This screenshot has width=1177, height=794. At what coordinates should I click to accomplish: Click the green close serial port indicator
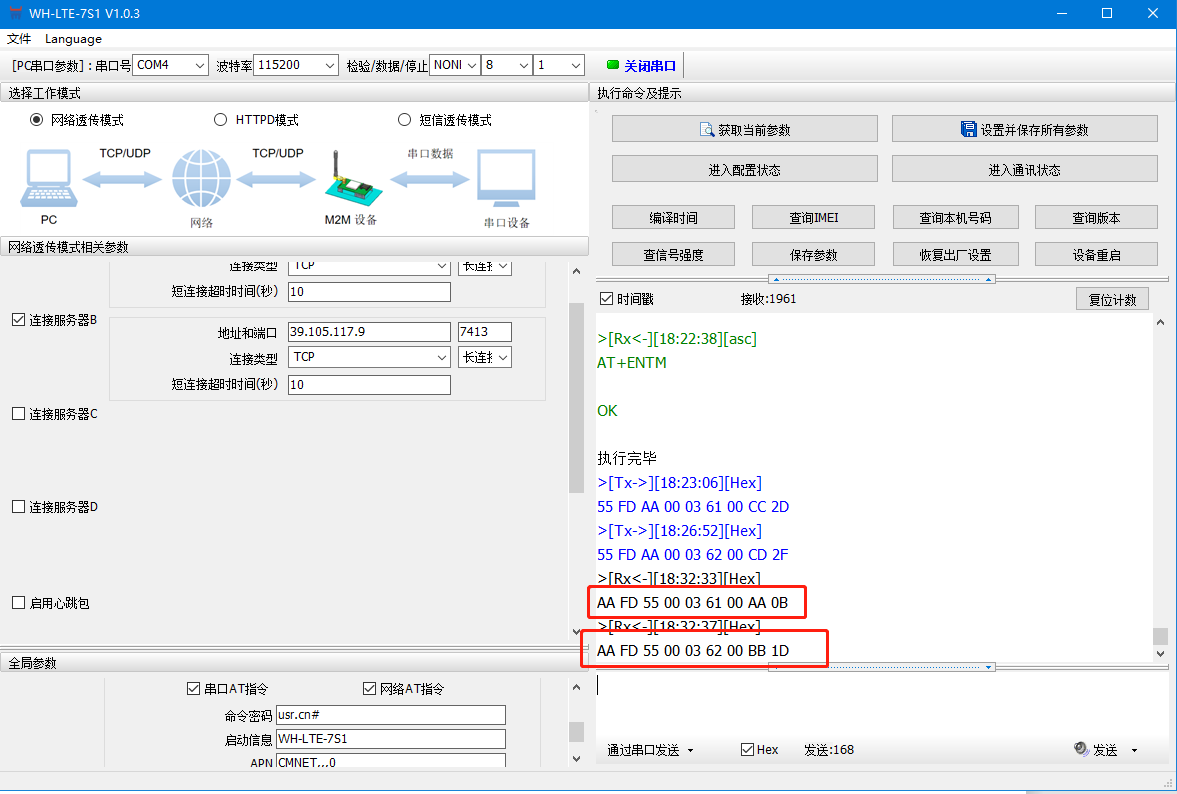(613, 65)
